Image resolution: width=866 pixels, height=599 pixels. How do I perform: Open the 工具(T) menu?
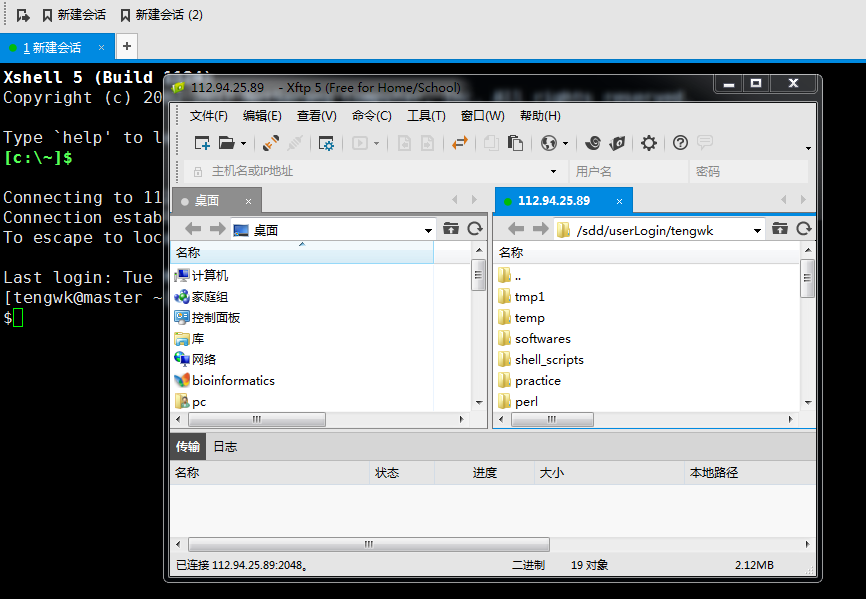[426, 116]
